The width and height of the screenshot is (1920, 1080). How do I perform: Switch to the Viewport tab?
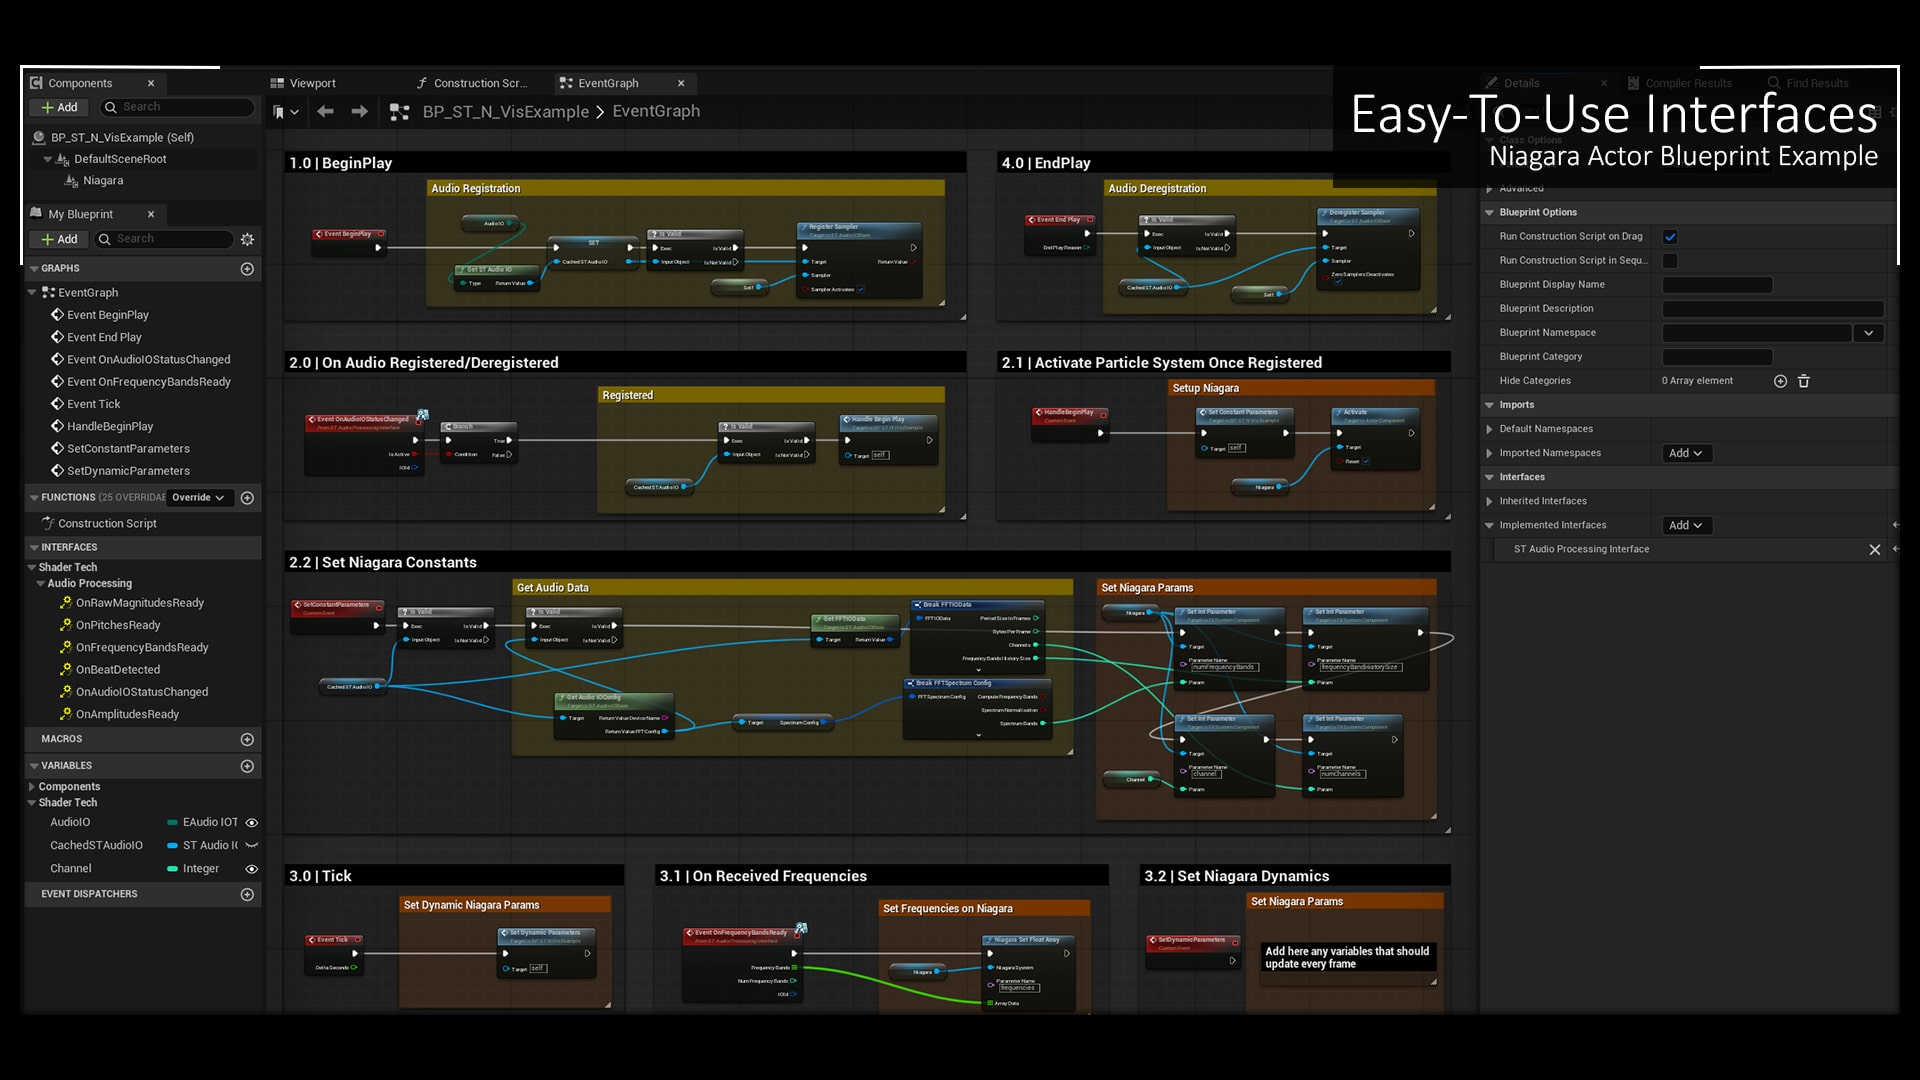[x=312, y=83]
